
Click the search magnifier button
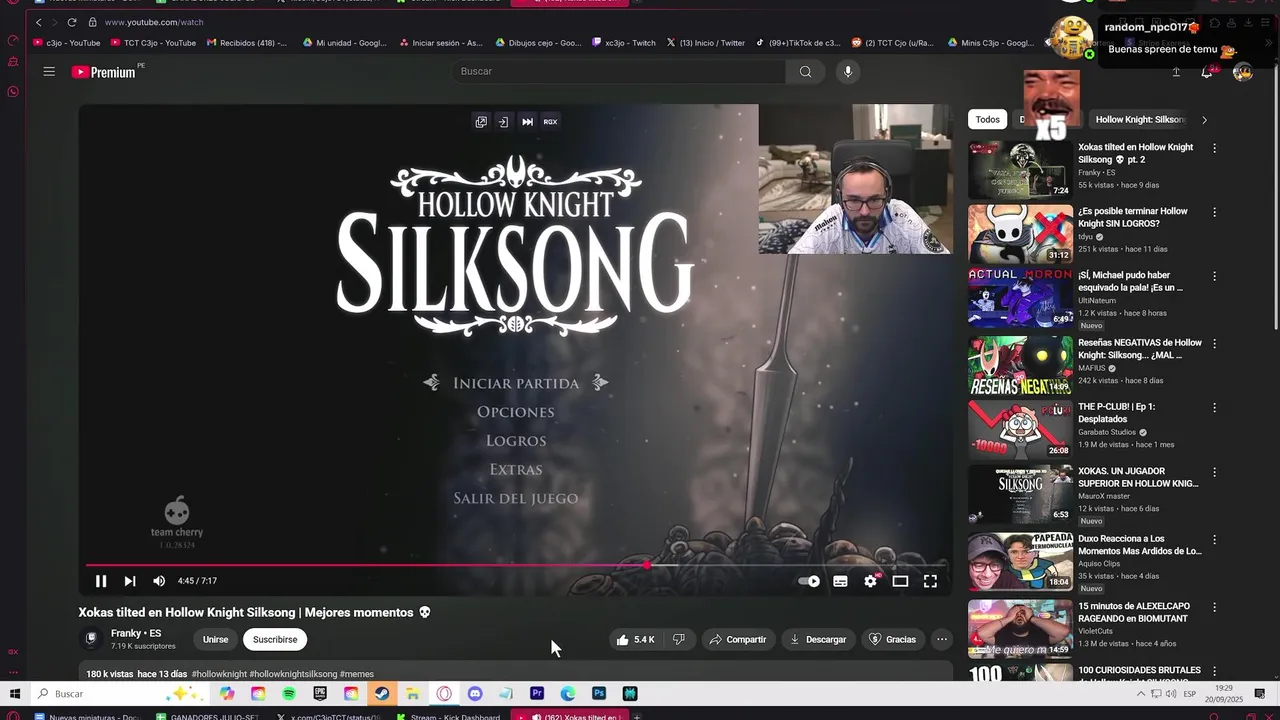pos(805,71)
